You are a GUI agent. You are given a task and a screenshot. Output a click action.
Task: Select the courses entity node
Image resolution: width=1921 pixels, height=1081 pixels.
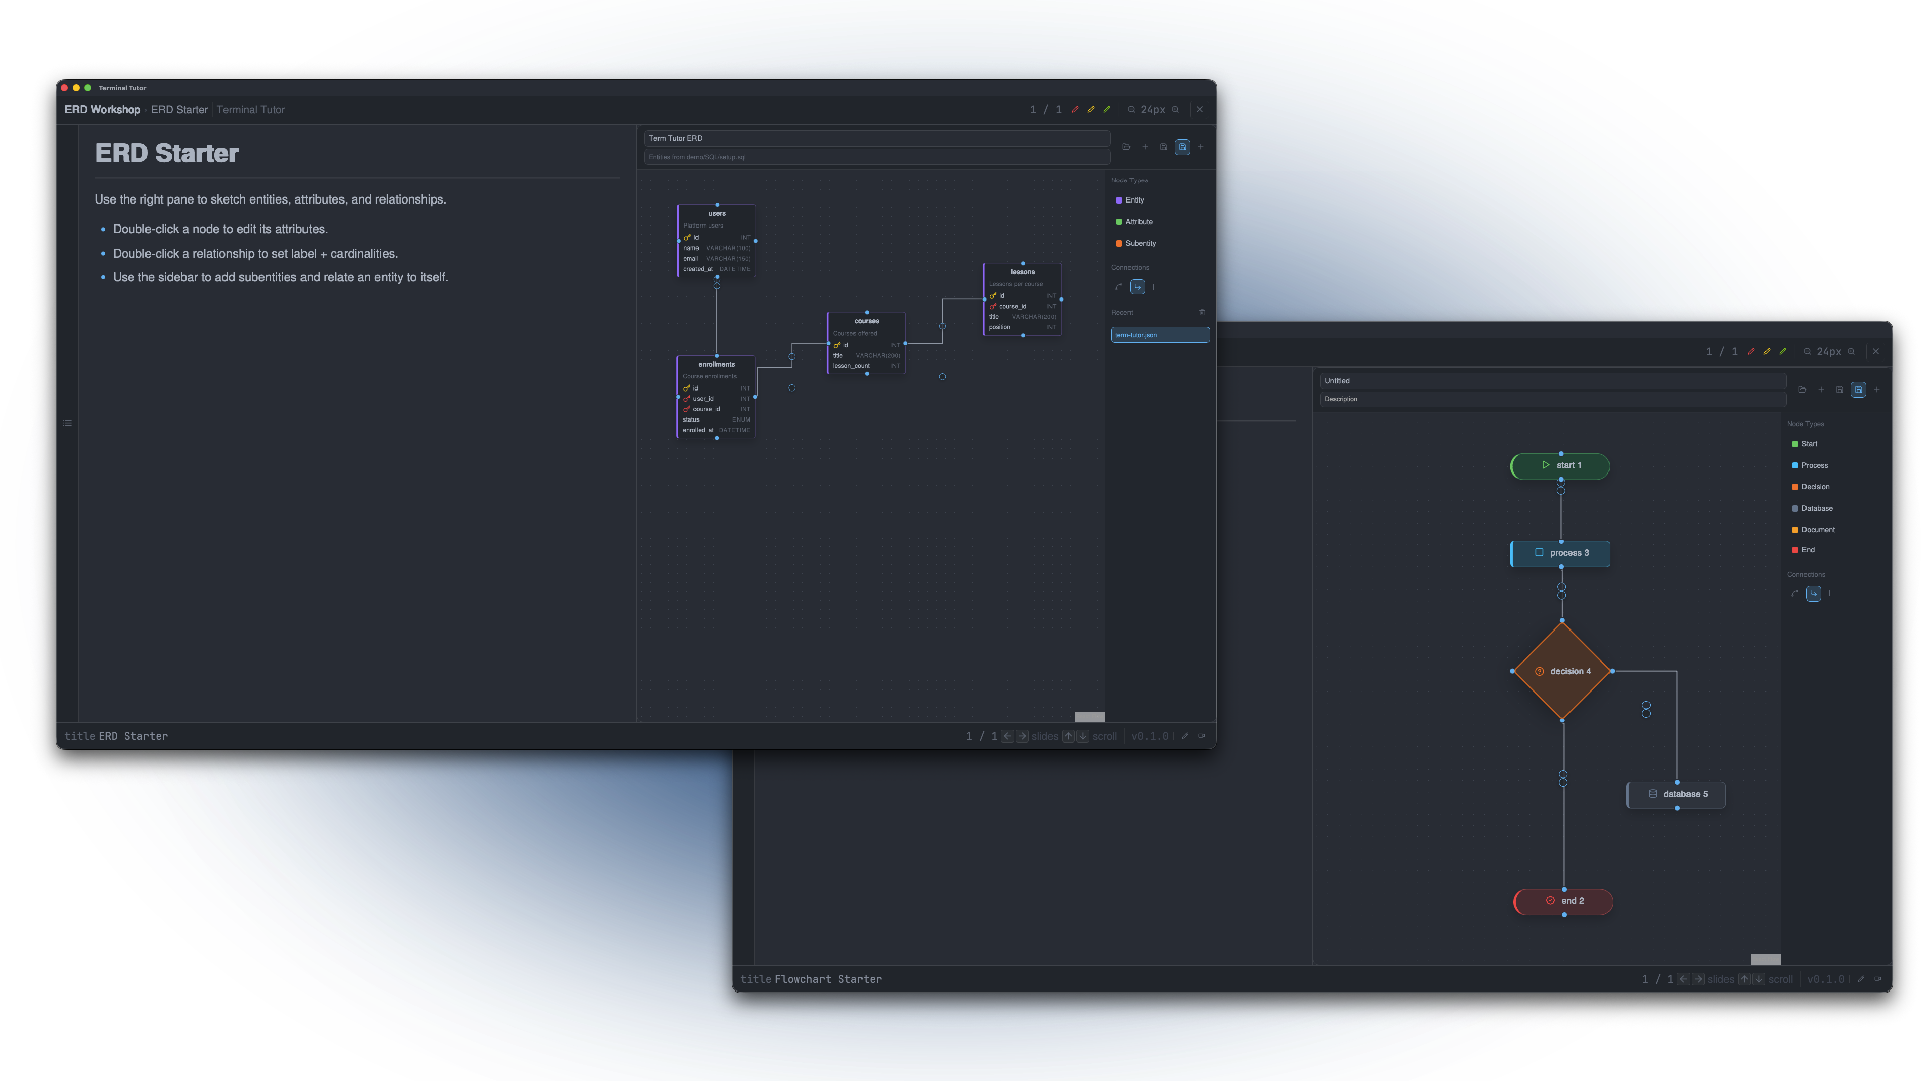[867, 344]
